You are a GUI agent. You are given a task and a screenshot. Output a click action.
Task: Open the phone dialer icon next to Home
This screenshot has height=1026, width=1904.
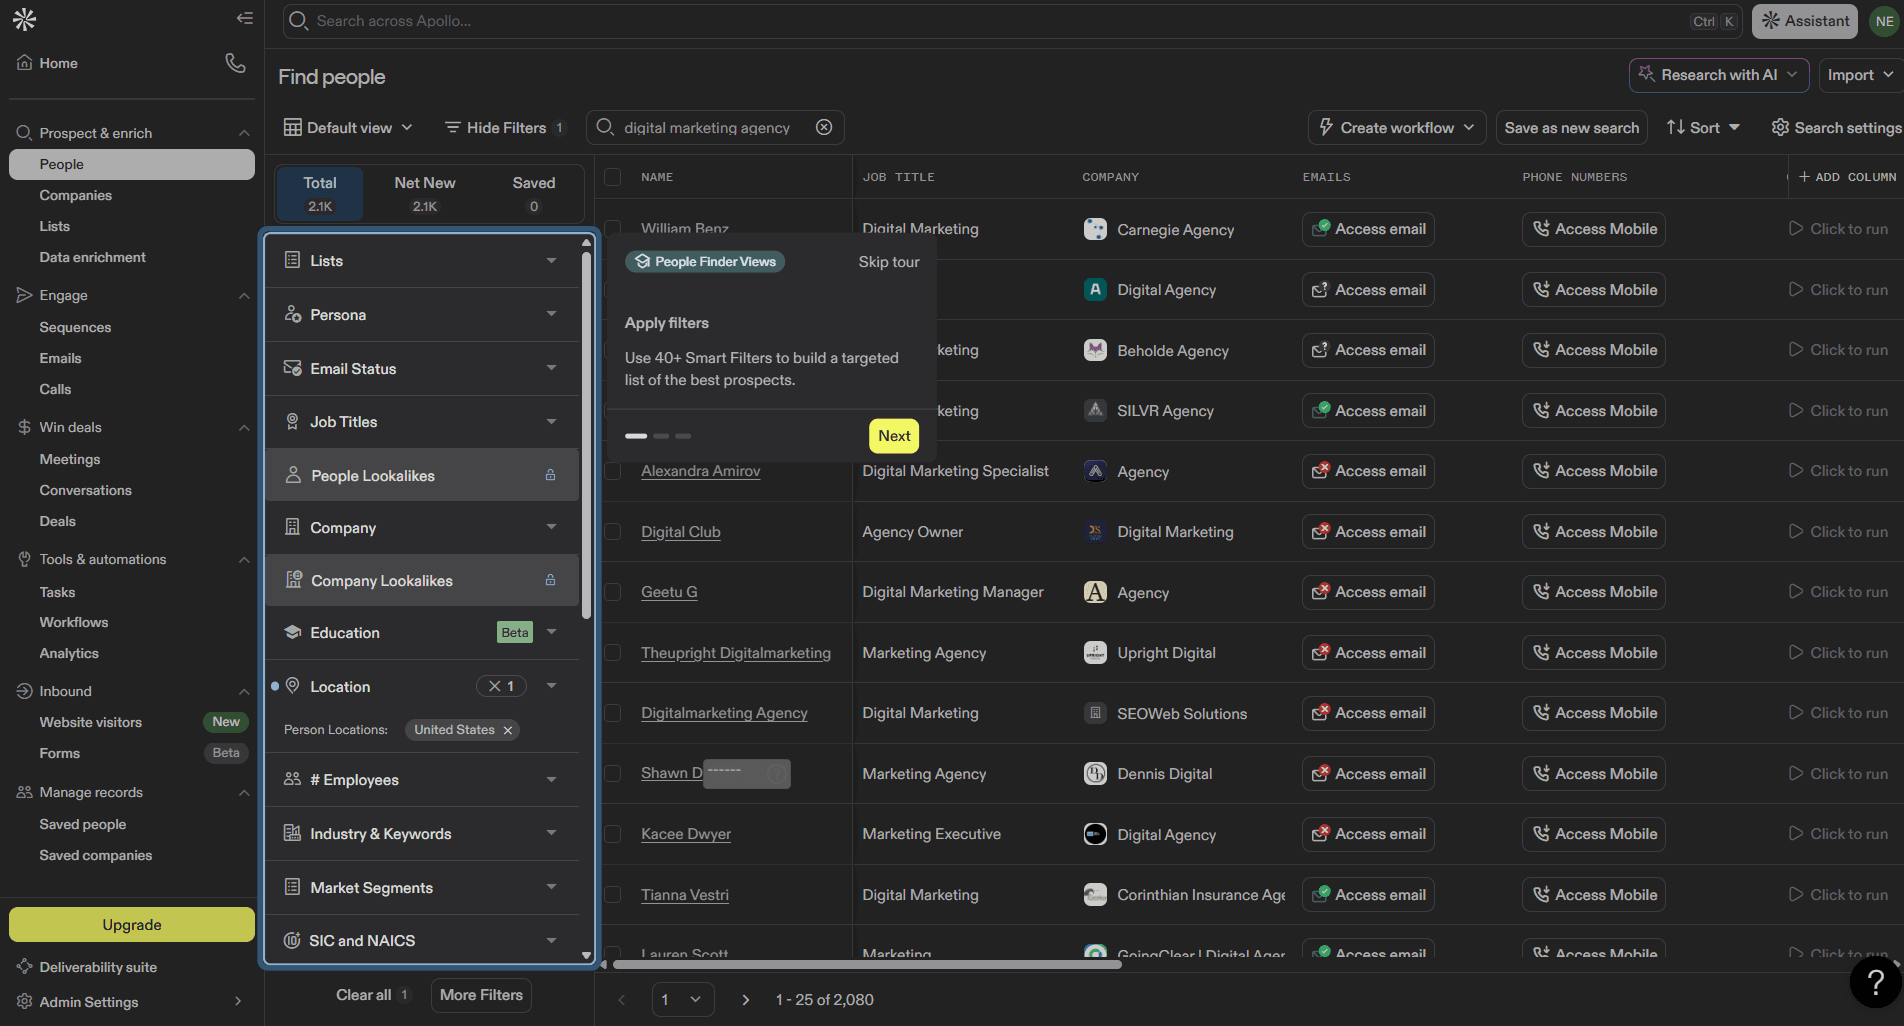click(235, 63)
